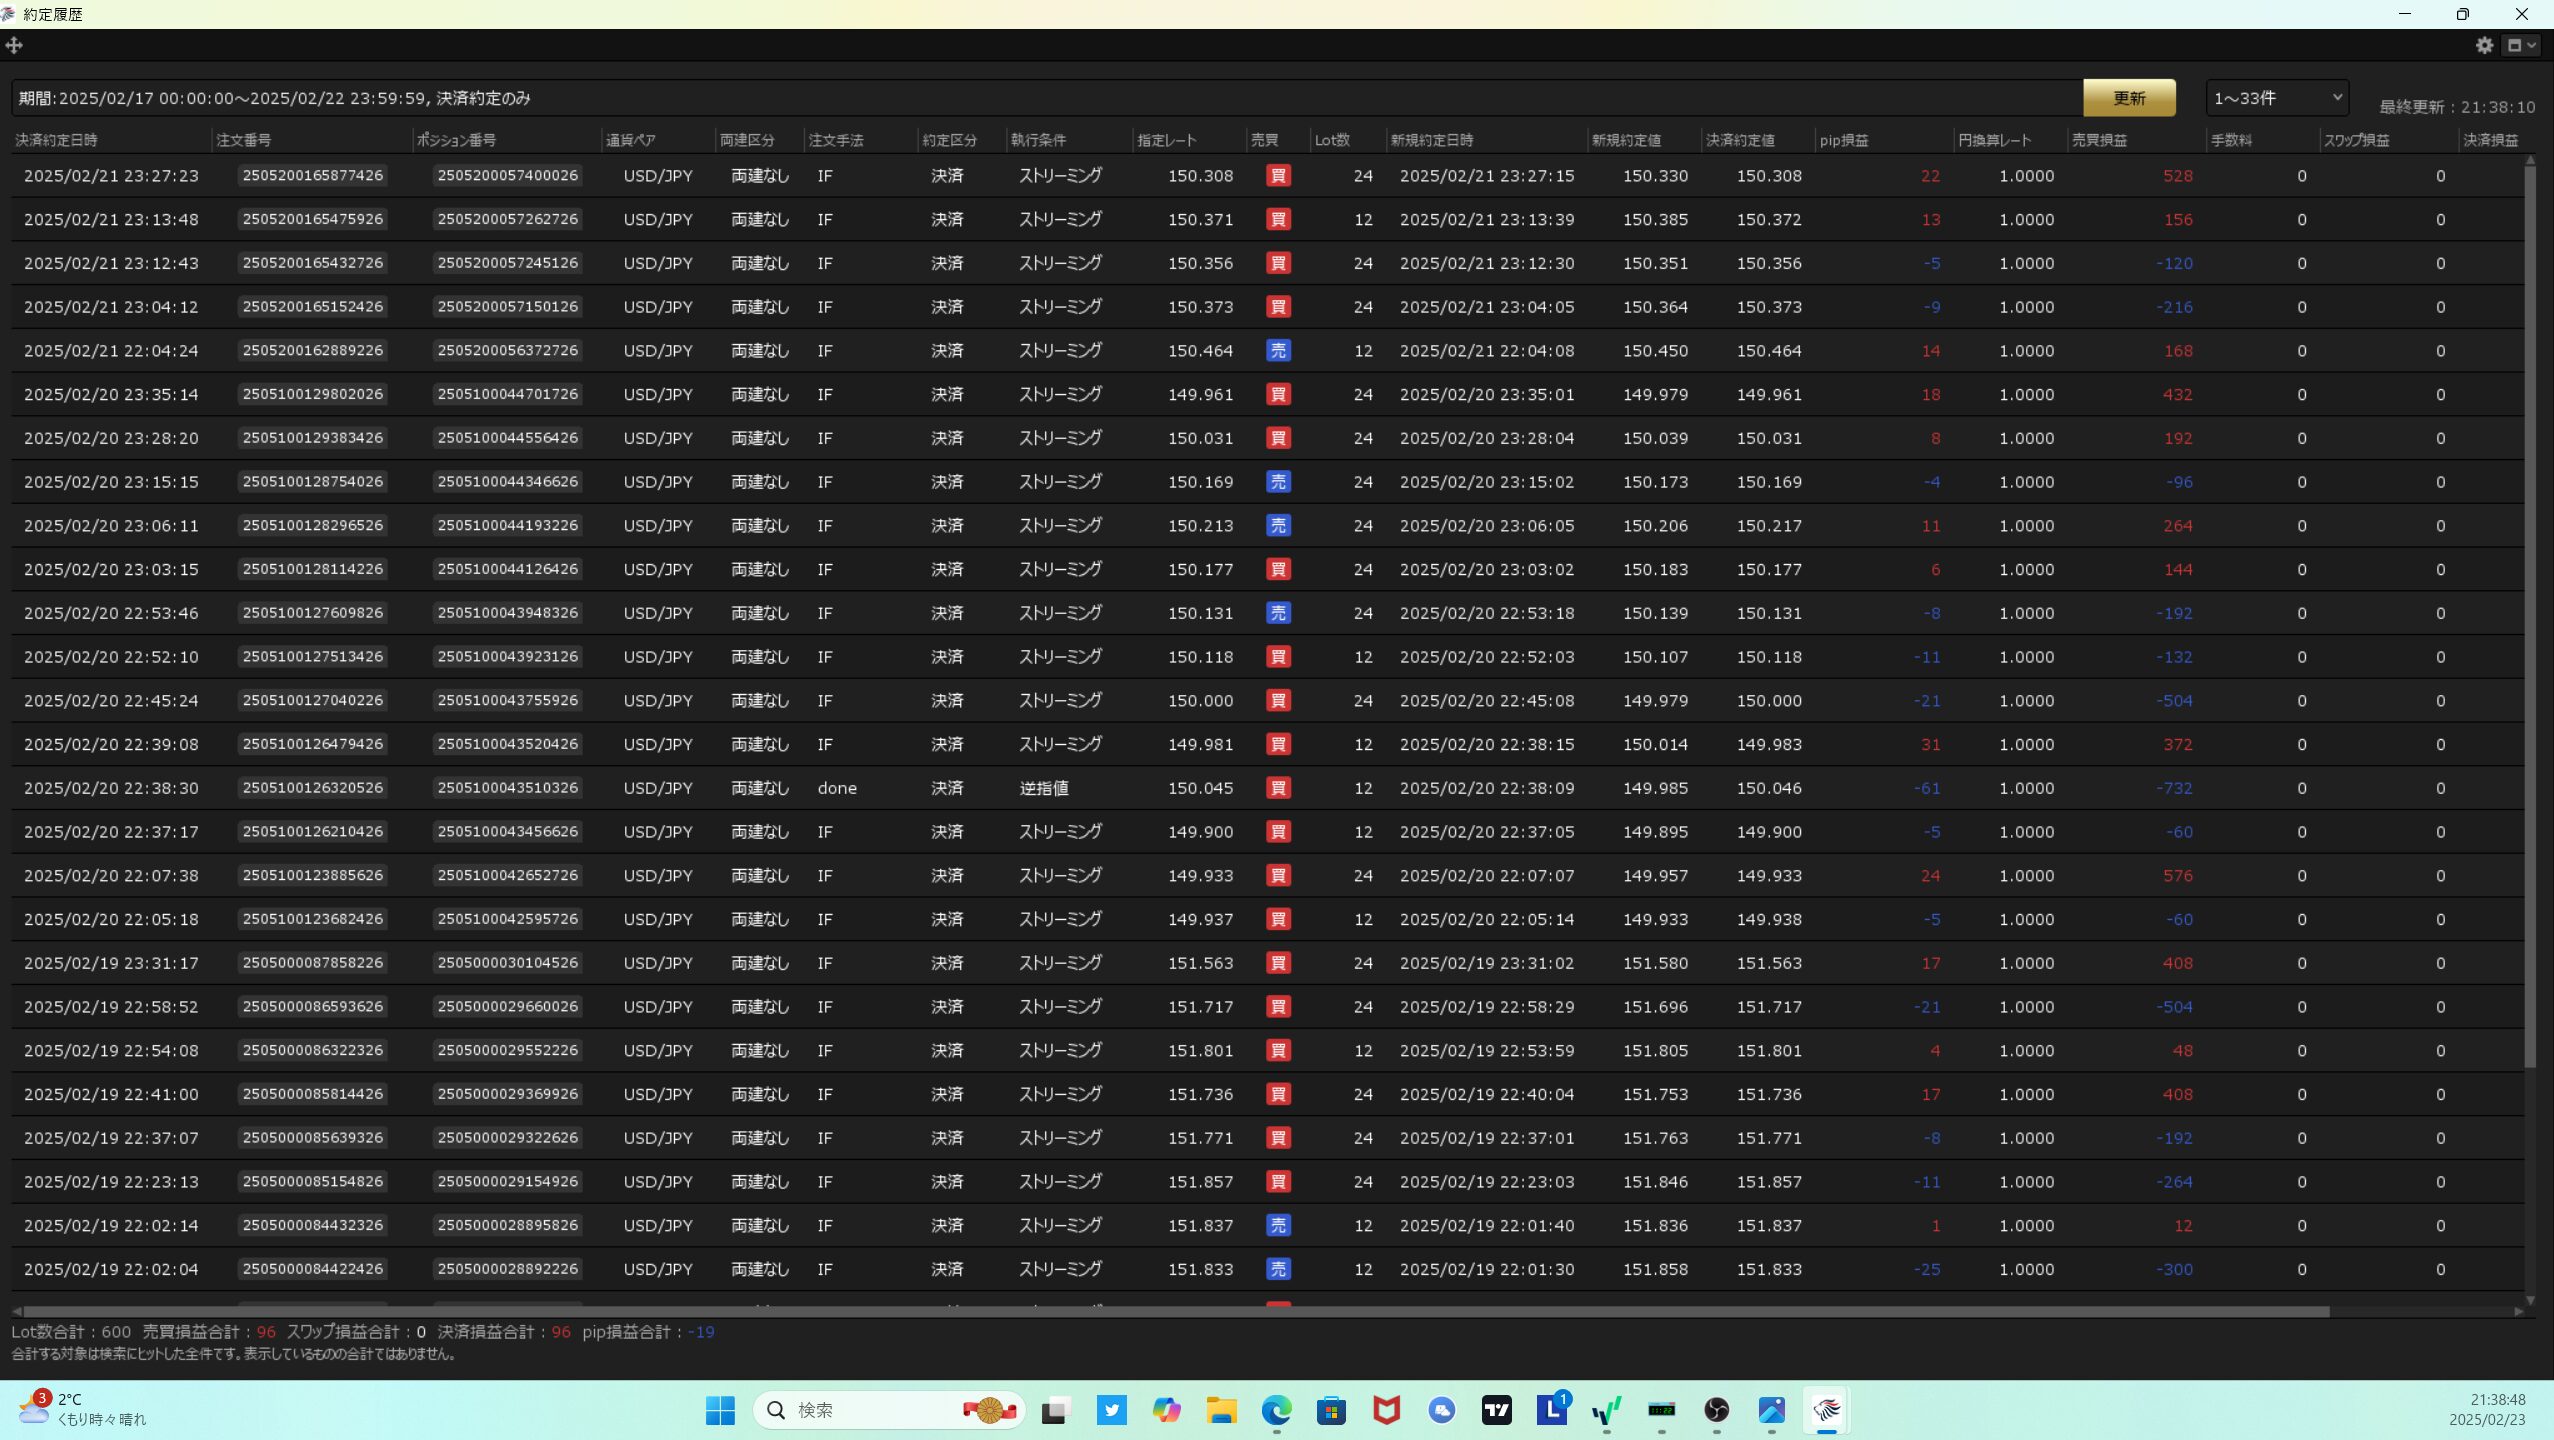Open the settings gear in the panel toolbar
This screenshot has width=2554, height=1440.
click(2484, 45)
